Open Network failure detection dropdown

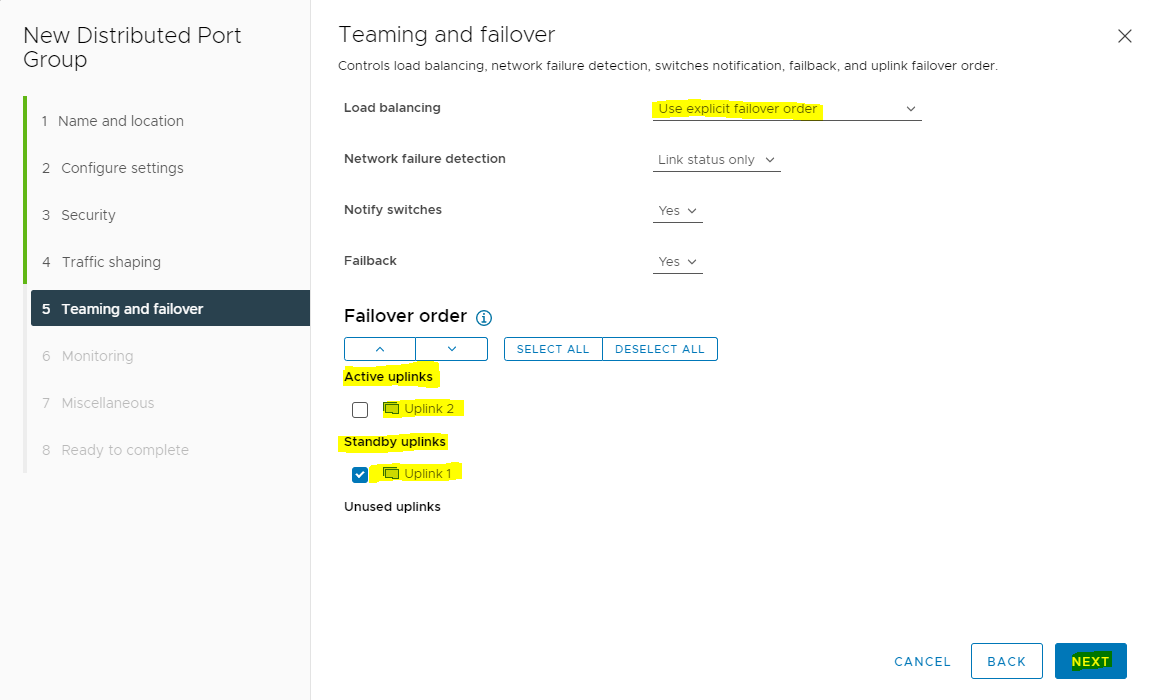tap(717, 160)
